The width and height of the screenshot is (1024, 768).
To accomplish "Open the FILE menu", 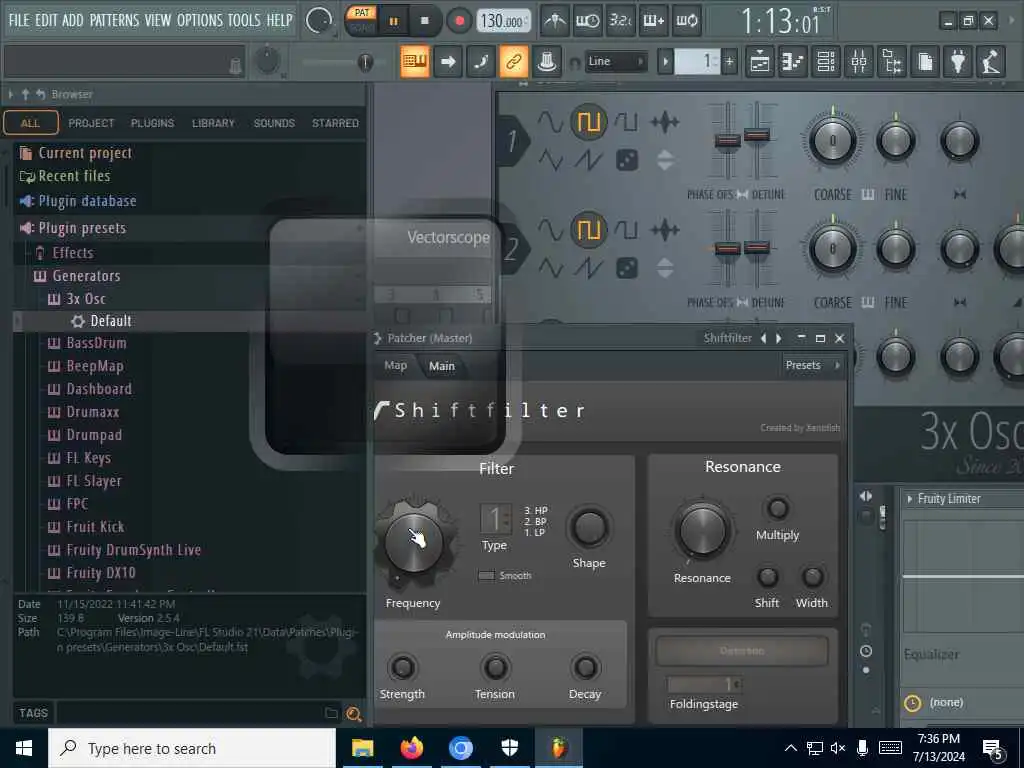I will 19,20.
